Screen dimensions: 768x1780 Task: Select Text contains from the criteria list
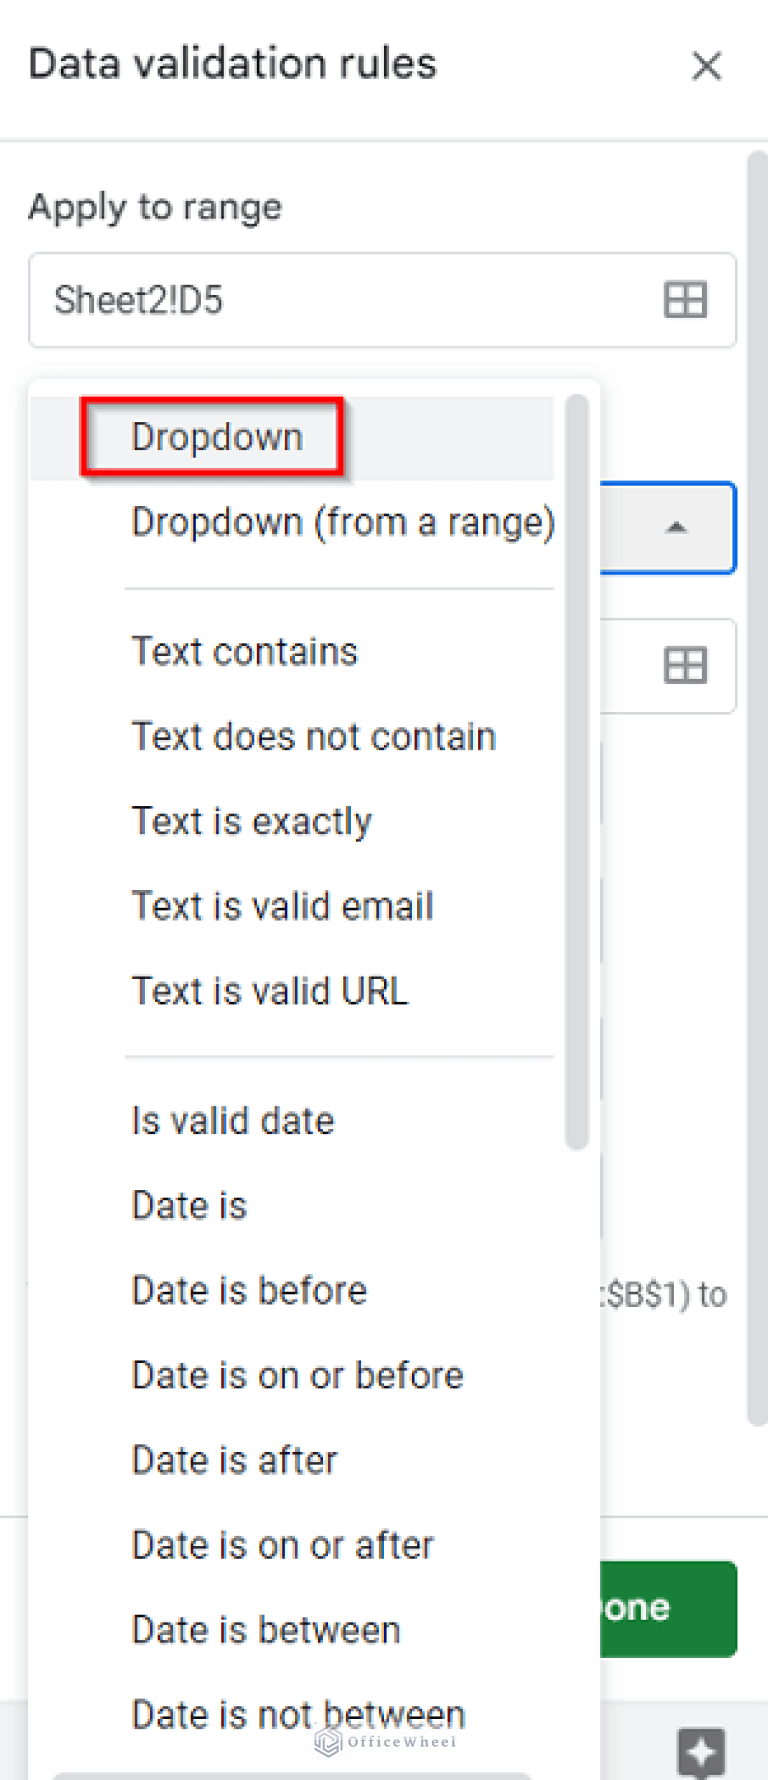[x=244, y=651]
